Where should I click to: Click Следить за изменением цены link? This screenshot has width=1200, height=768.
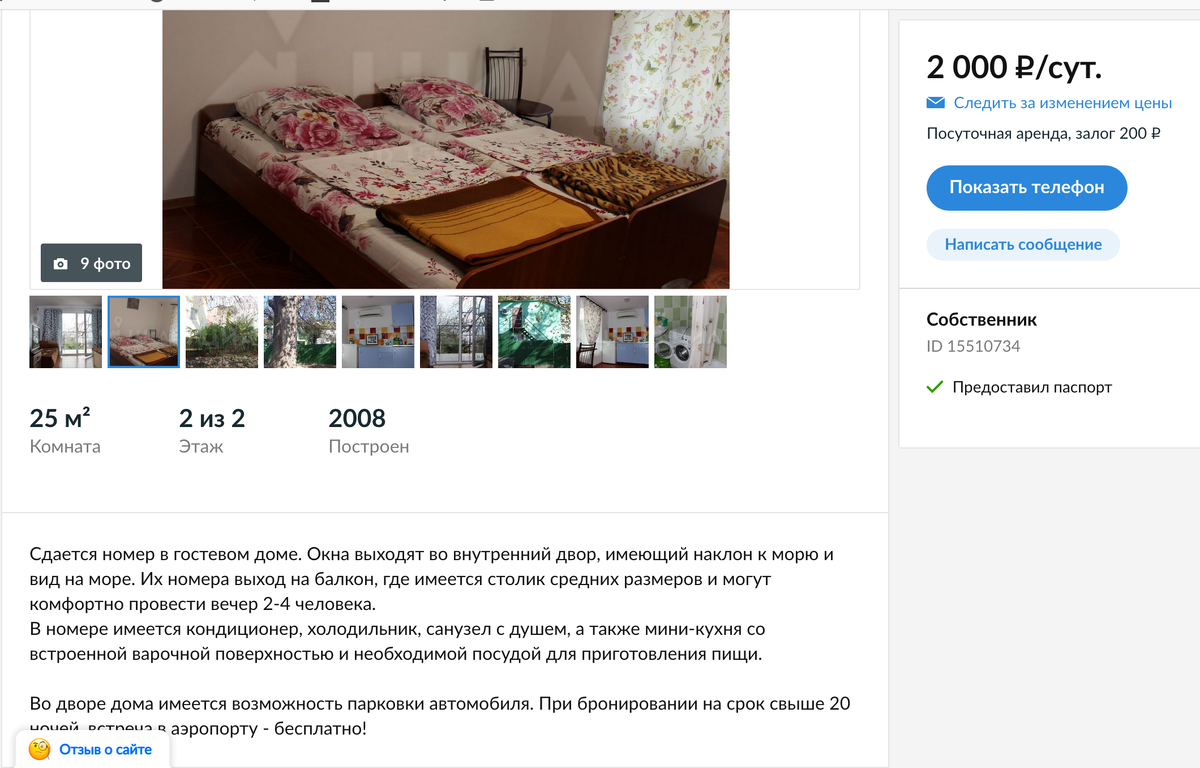pos(1062,103)
